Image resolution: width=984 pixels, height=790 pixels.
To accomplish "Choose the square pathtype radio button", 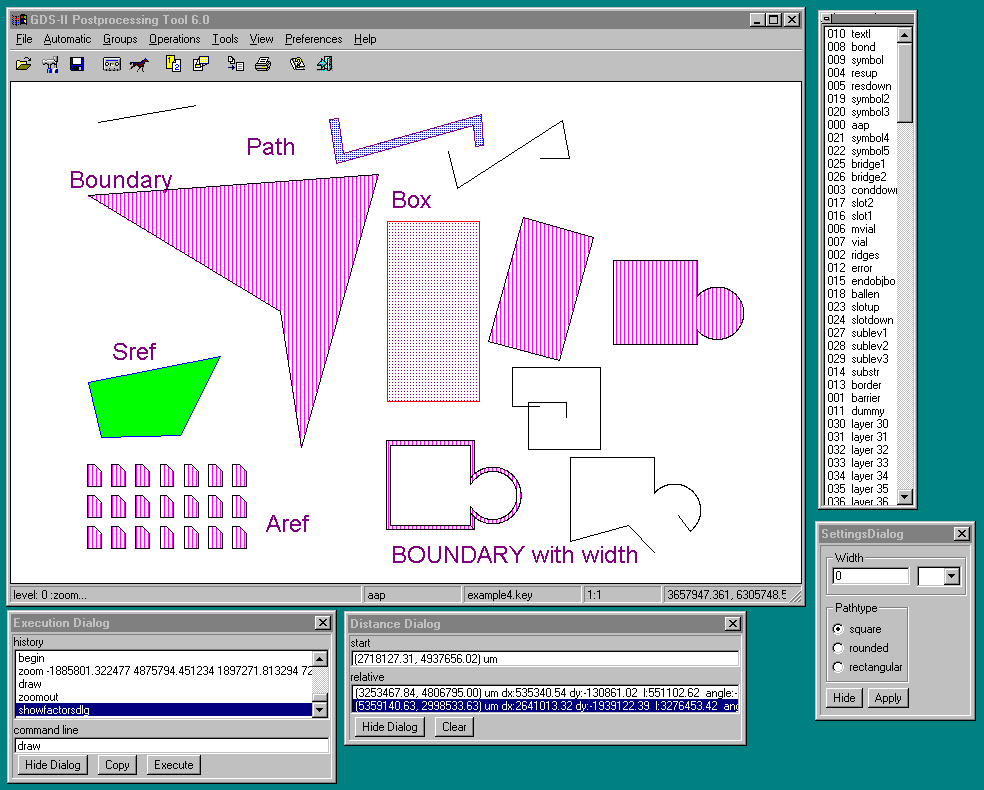I will point(838,629).
